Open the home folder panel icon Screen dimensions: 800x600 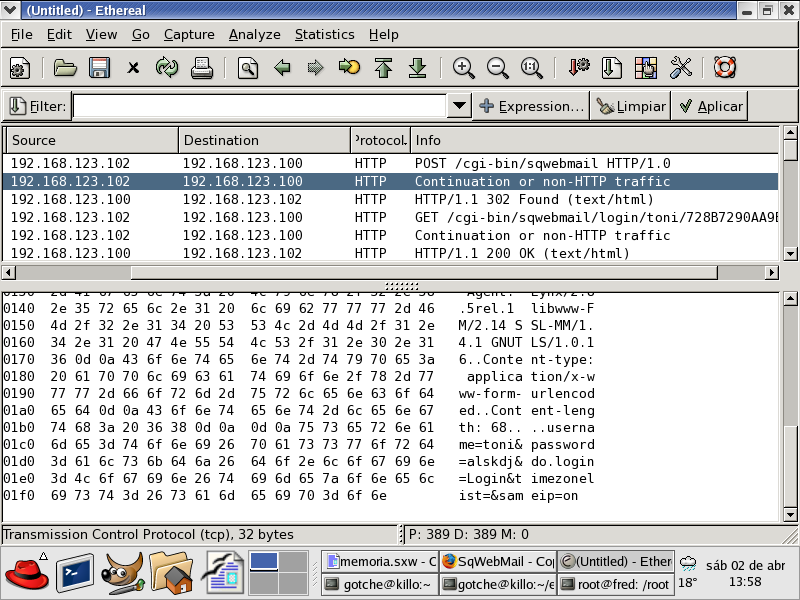tap(171, 573)
